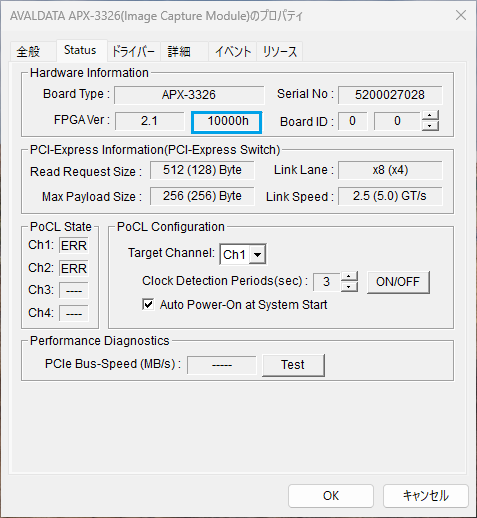This screenshot has height=518, width=477.
Task: Click the Ch4 state box
Action: [x=74, y=313]
